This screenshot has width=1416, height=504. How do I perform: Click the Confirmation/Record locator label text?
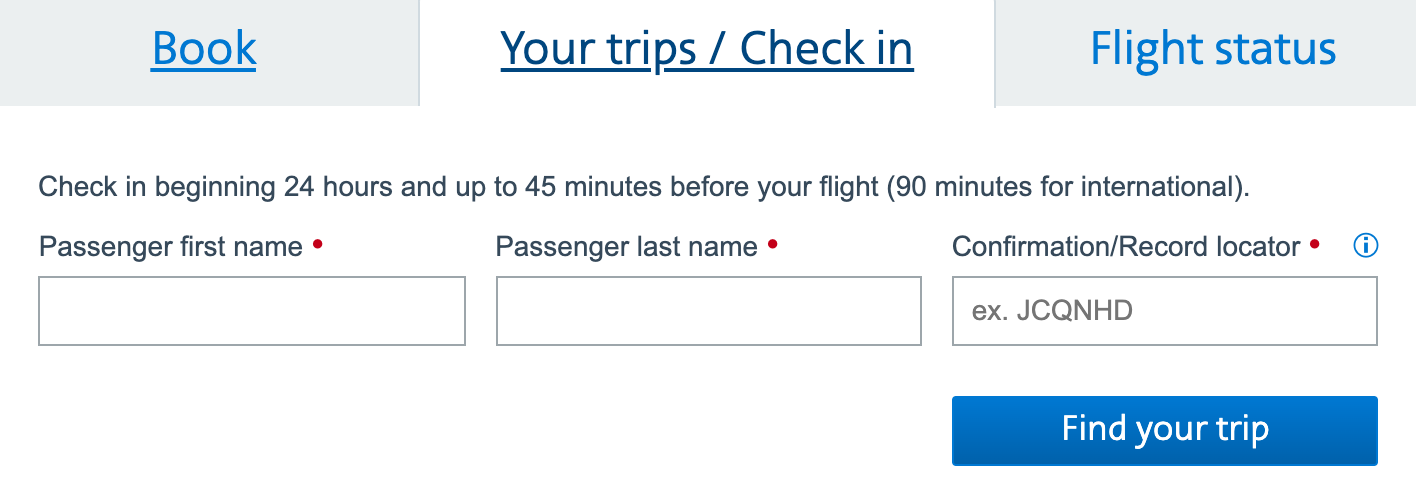[1126, 247]
